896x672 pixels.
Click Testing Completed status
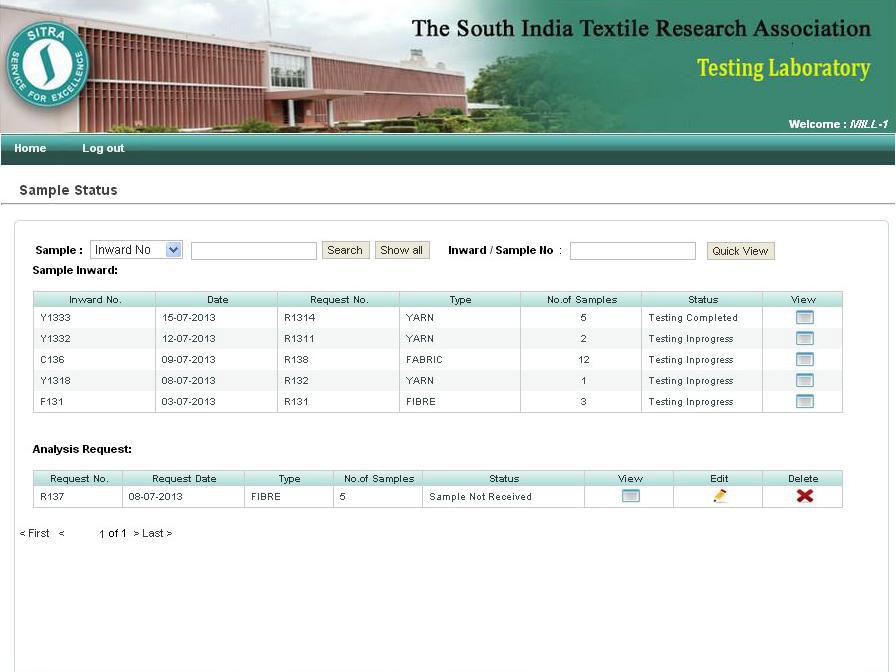coord(693,318)
